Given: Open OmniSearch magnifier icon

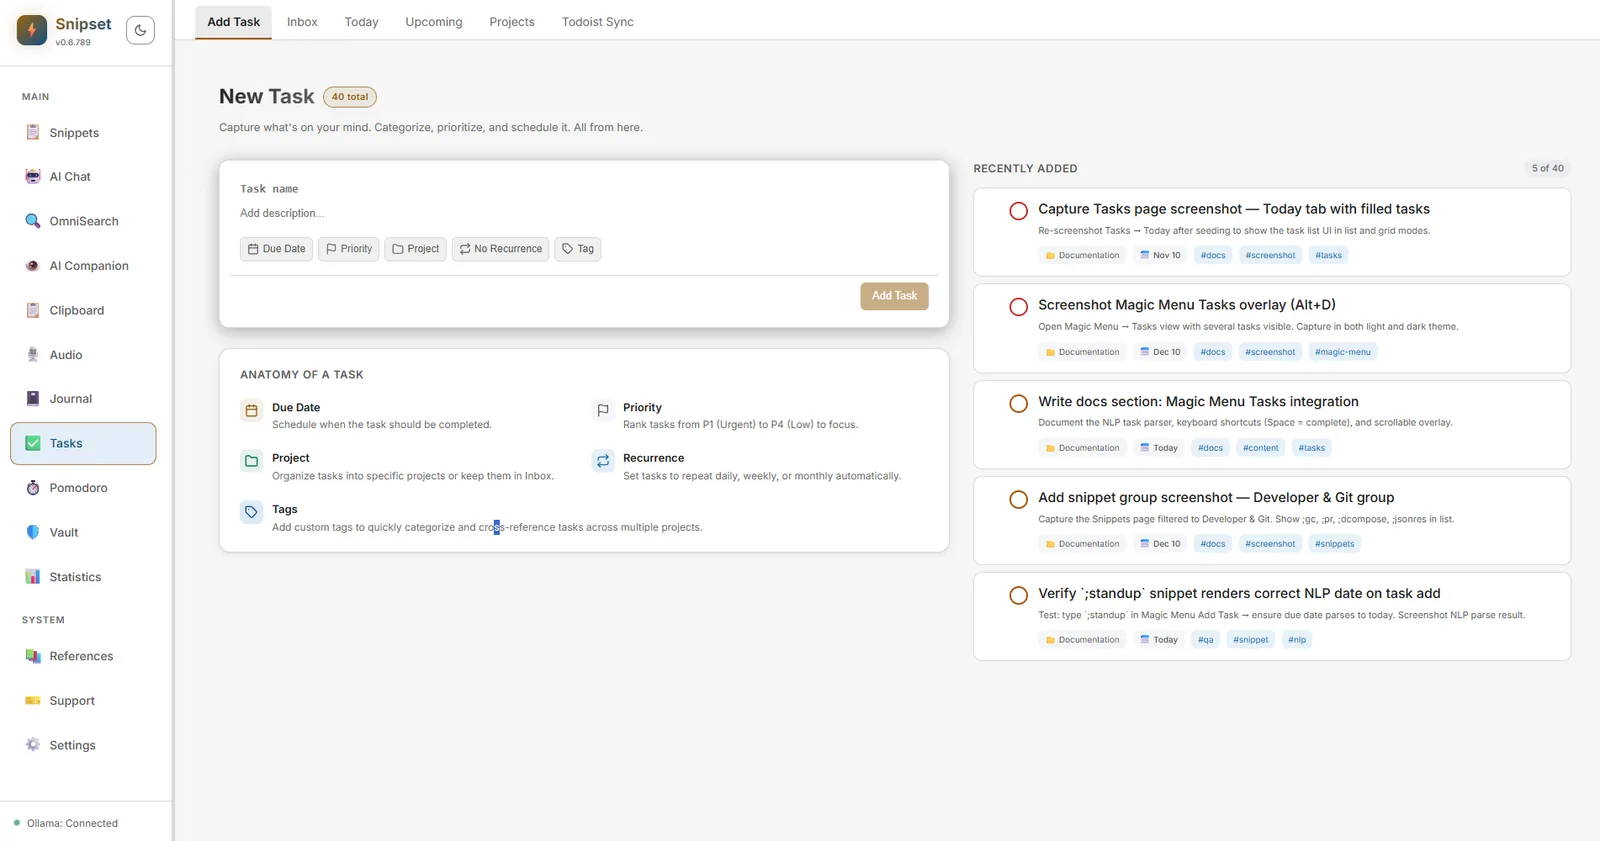Looking at the screenshot, I should pos(33,221).
